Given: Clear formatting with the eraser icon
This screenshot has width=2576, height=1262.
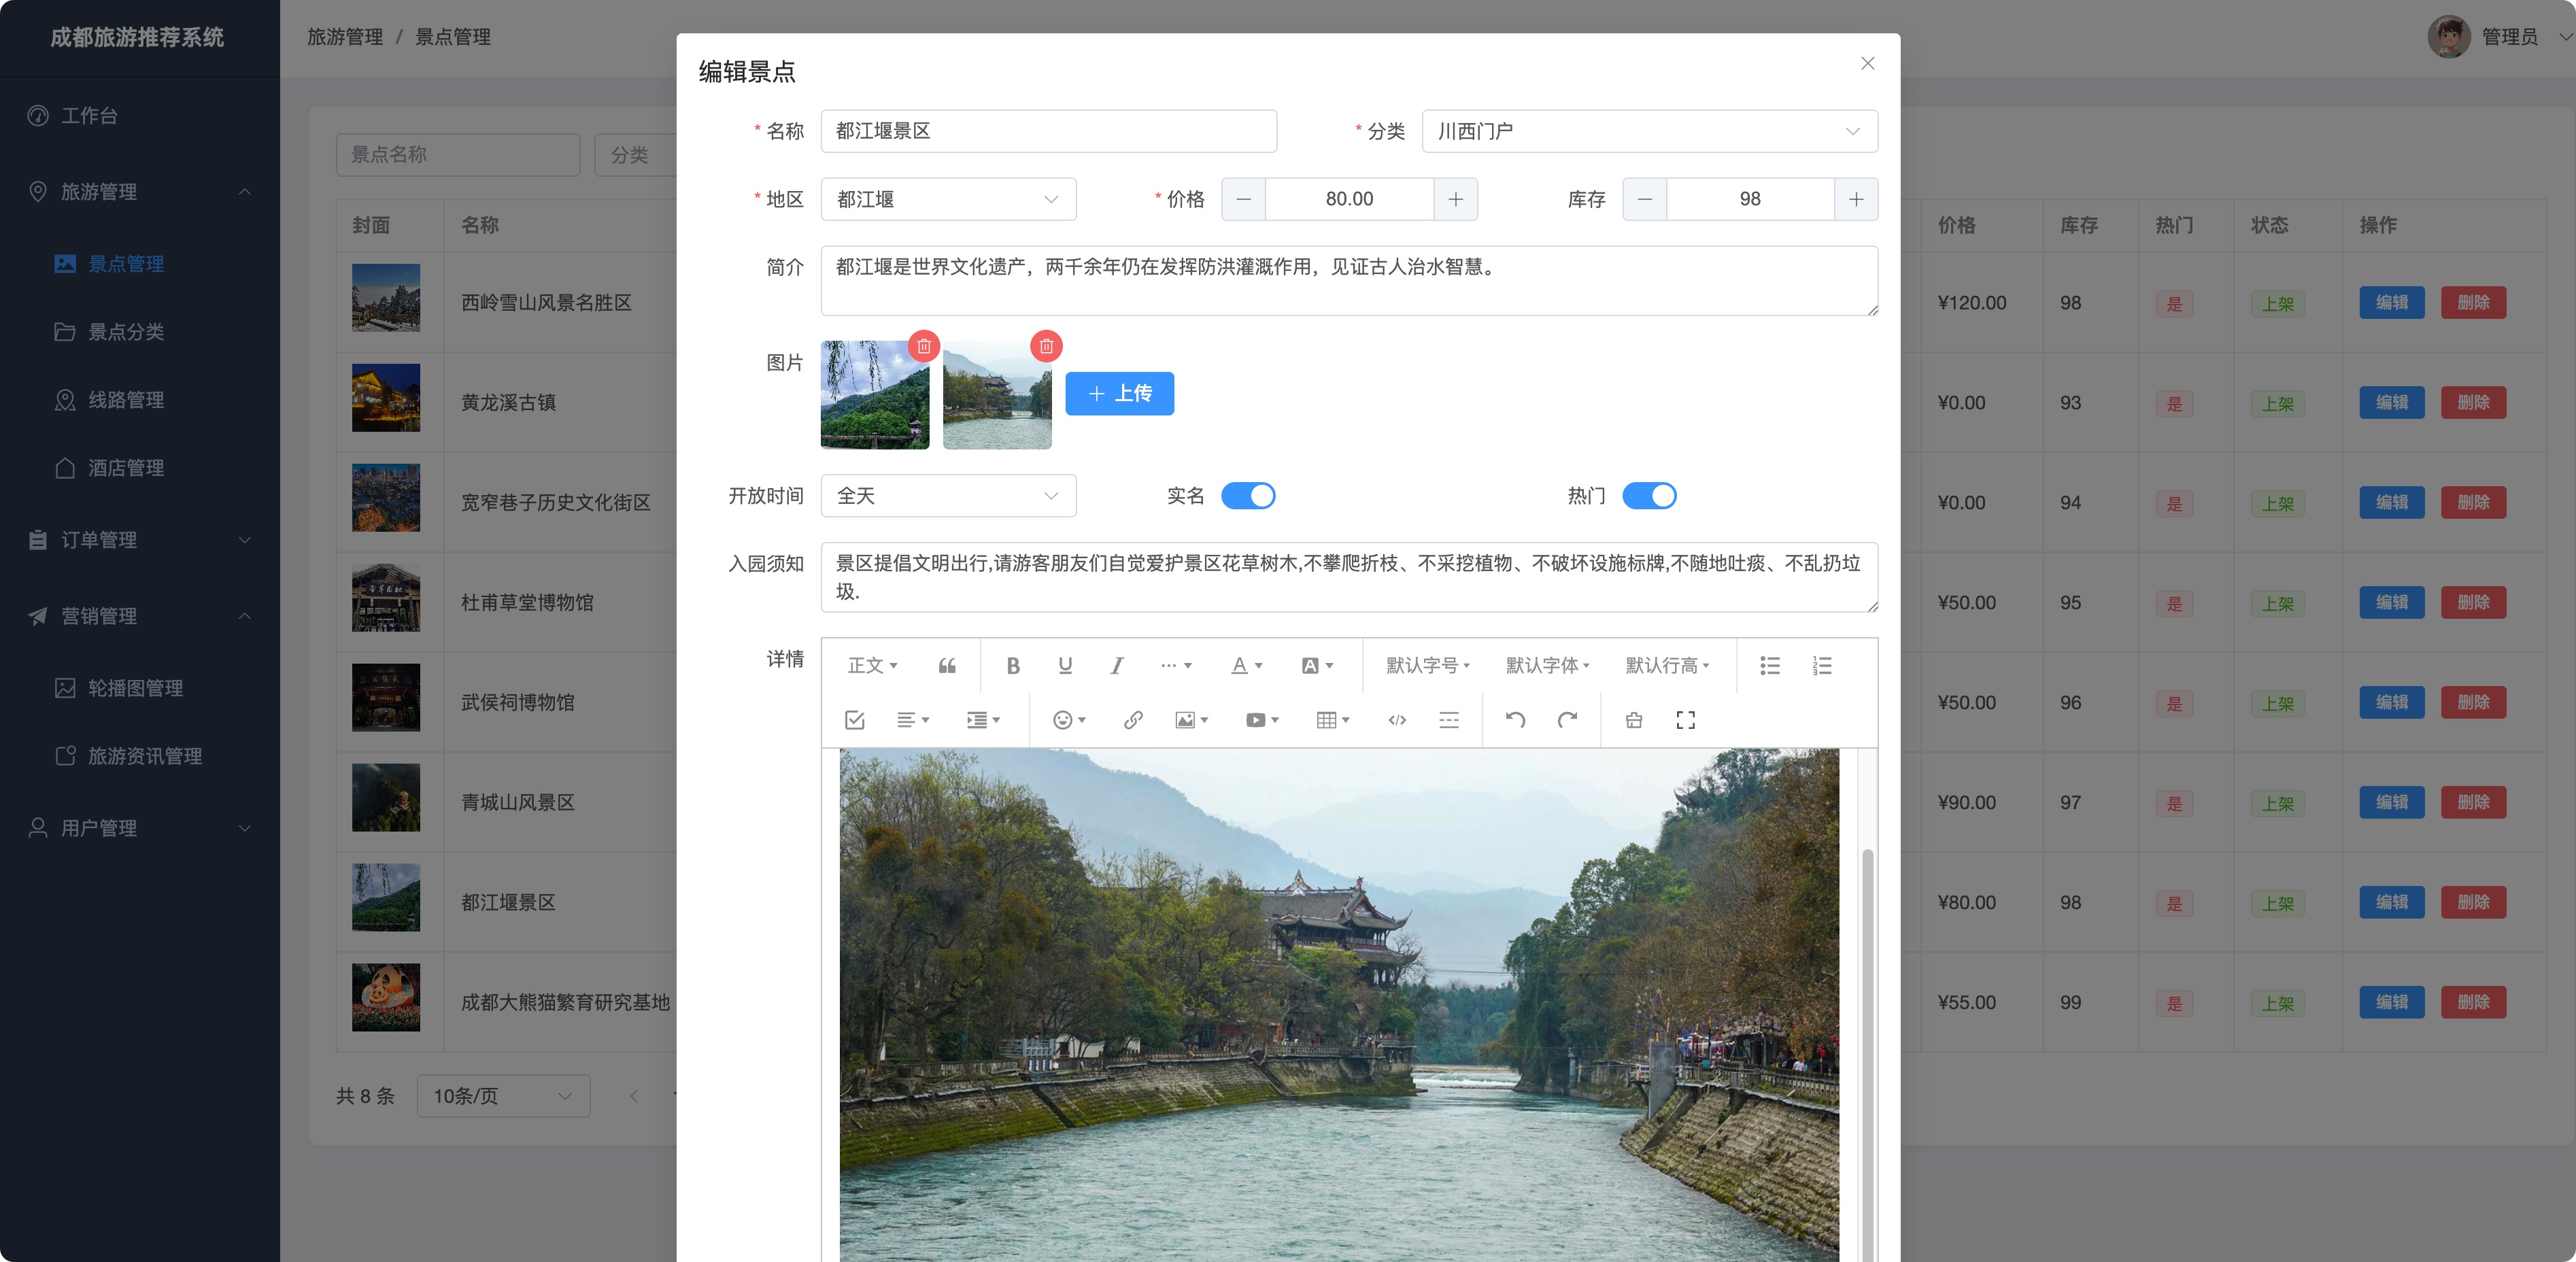Looking at the screenshot, I should click(x=1634, y=720).
